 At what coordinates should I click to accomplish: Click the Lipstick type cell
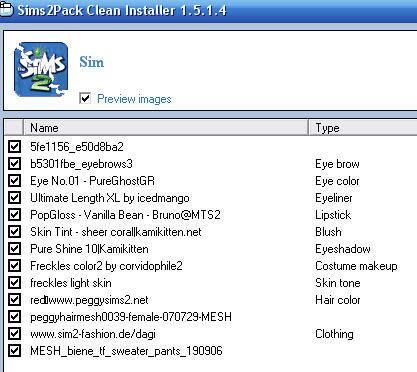point(333,215)
